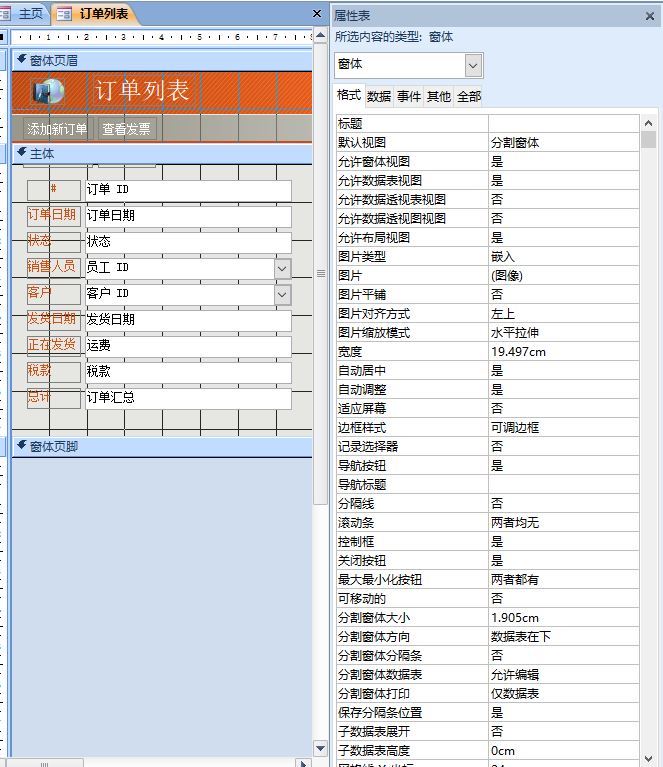The image size is (663, 767).
Task: Click the 分割窗体方向 value 数据表在下
Action: [563, 637]
